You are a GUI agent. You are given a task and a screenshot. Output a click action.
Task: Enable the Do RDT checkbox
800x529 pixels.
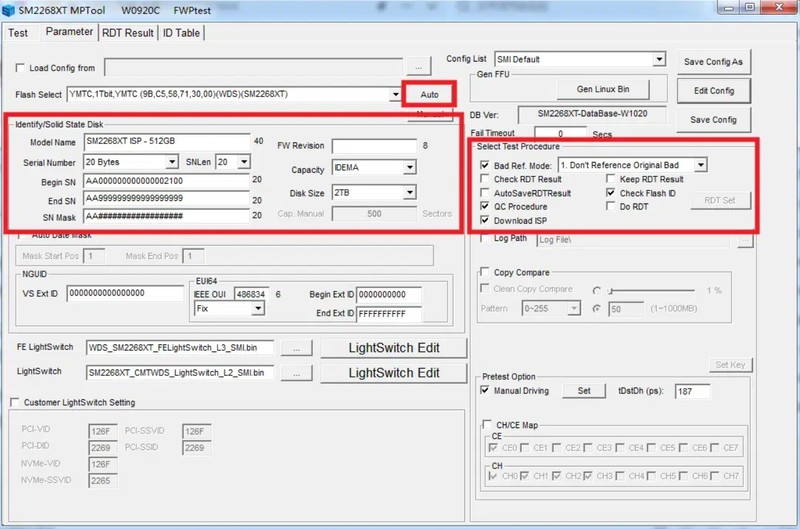(611, 206)
